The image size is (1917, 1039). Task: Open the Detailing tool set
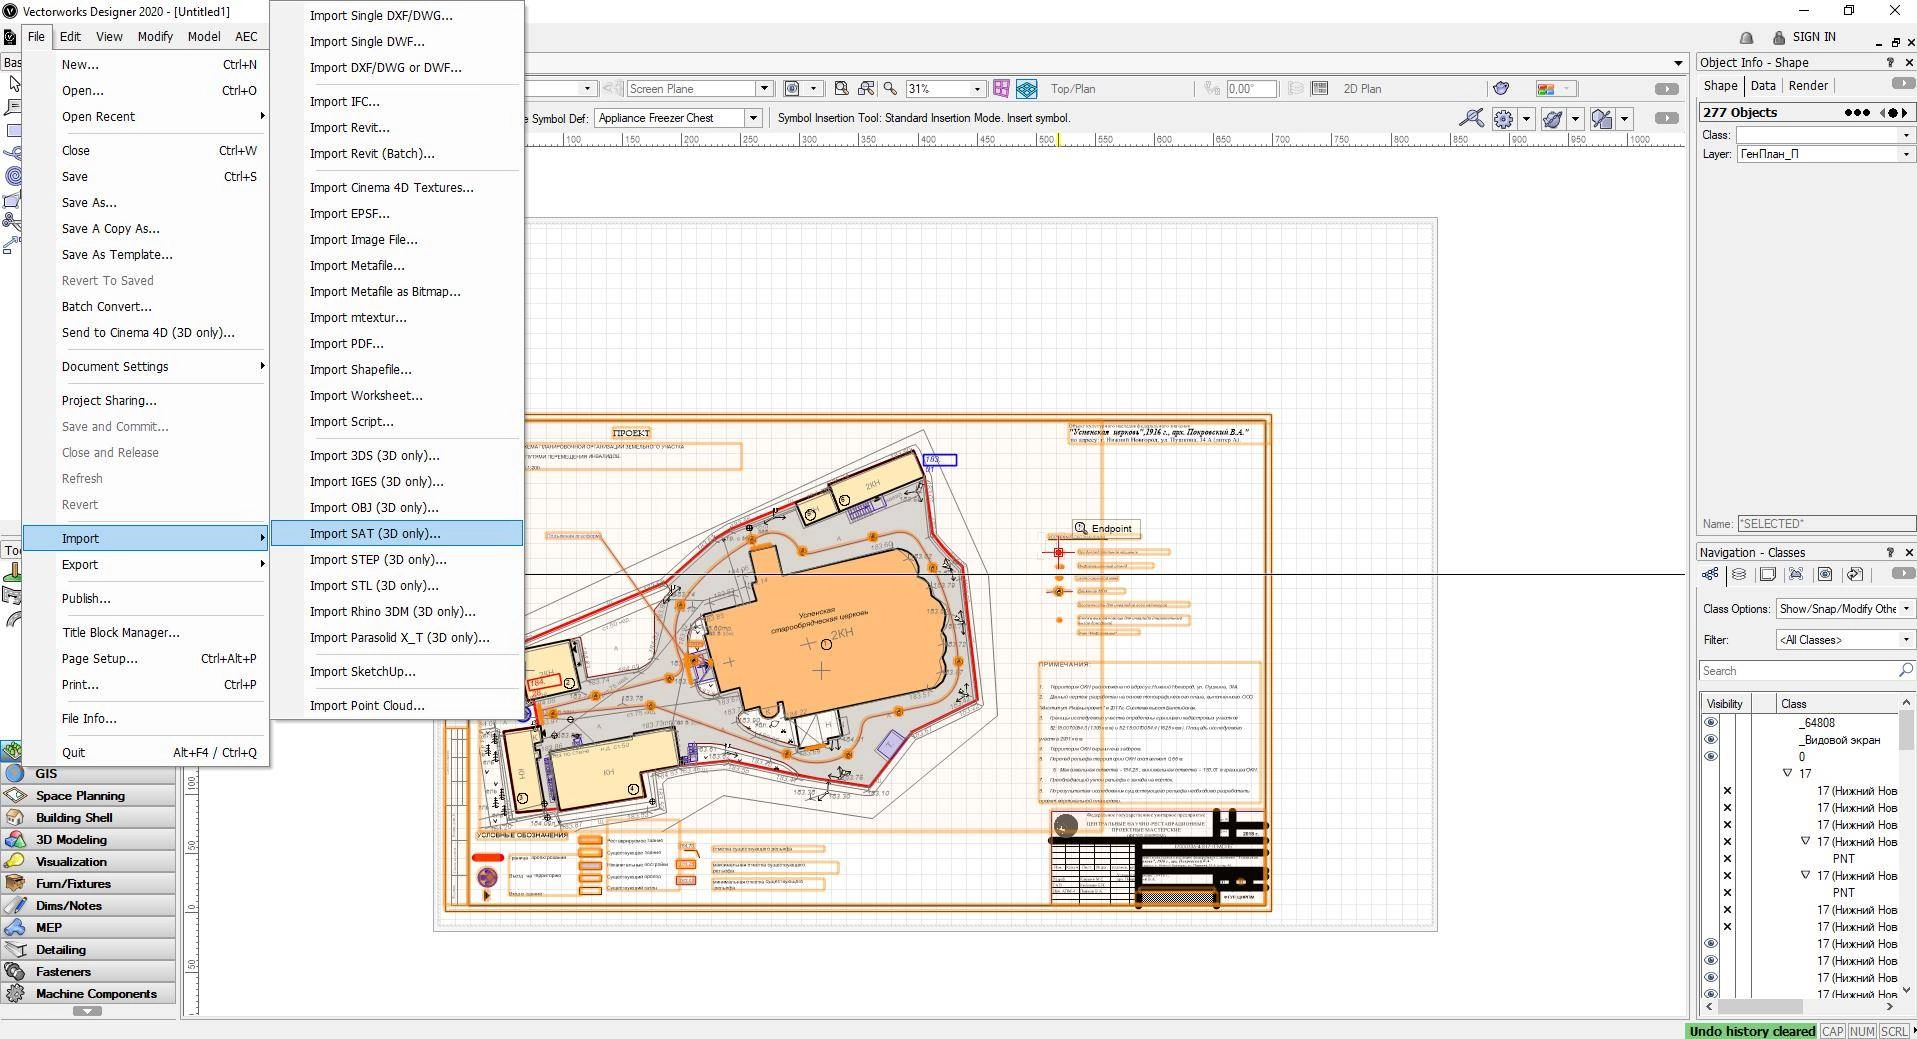88,950
